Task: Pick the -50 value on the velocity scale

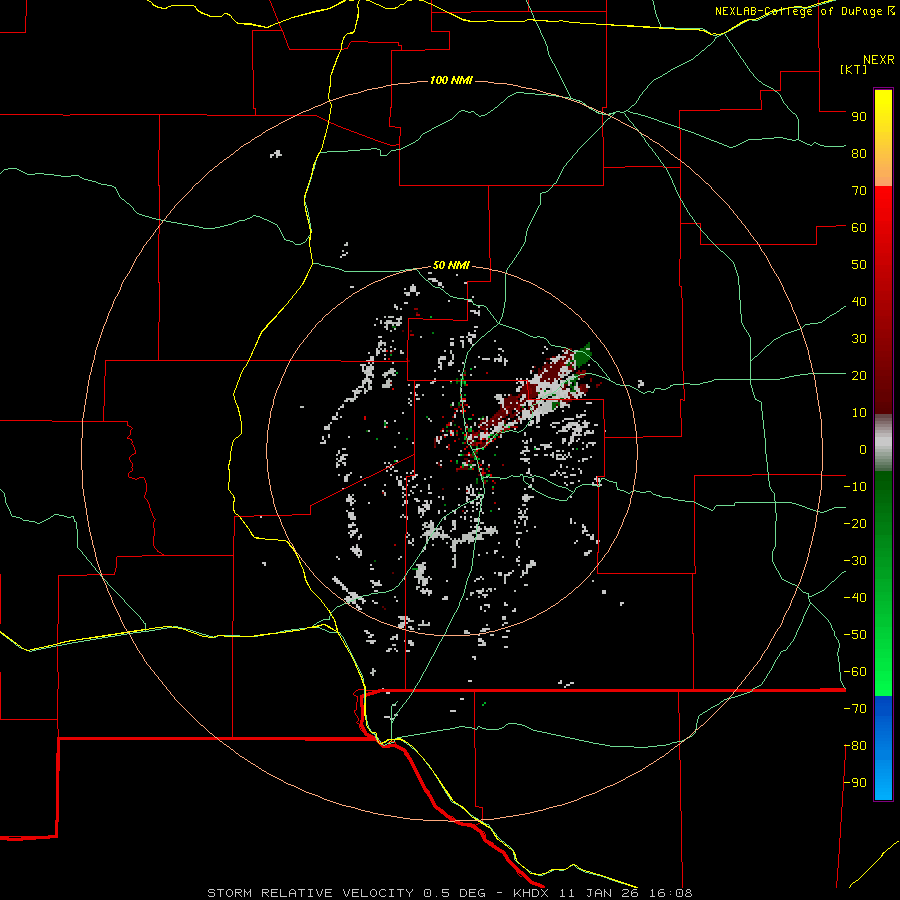Action: click(x=855, y=635)
